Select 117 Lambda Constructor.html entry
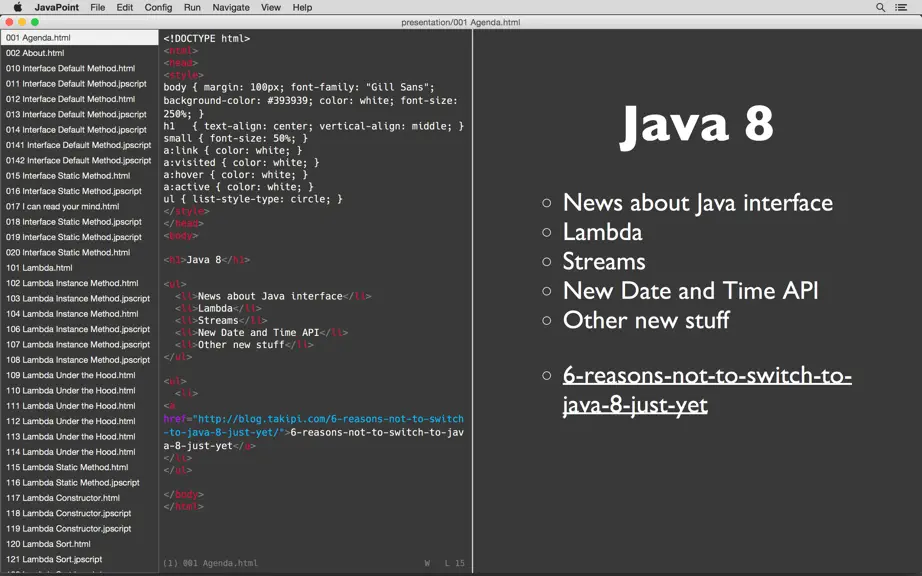 (79, 498)
